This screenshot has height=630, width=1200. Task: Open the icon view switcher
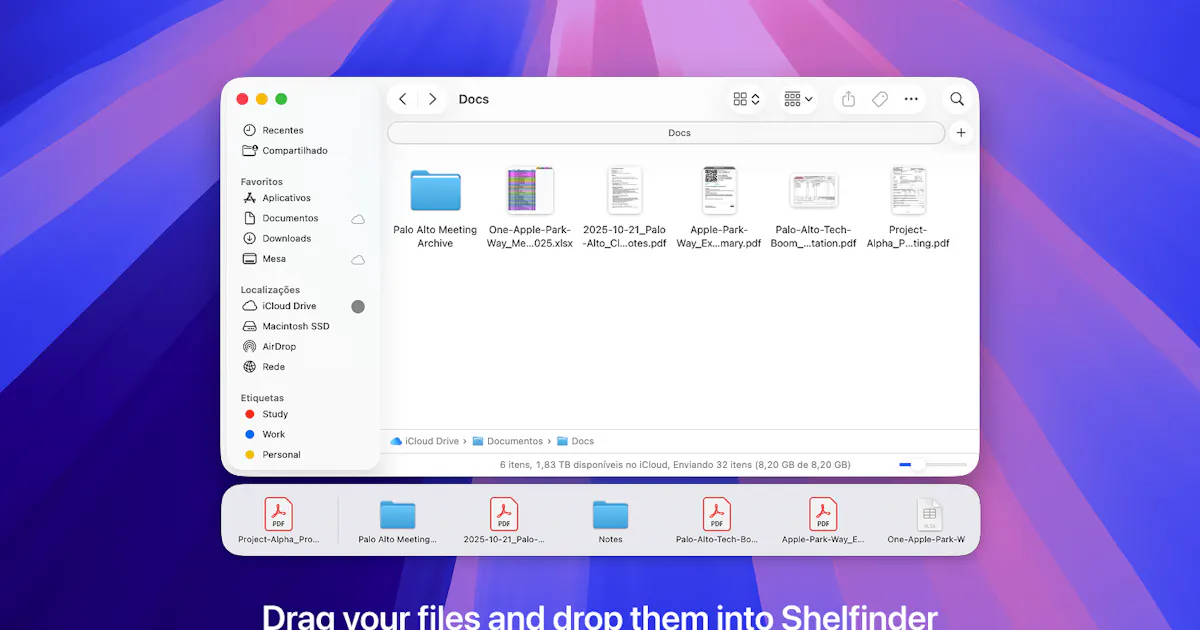click(747, 99)
